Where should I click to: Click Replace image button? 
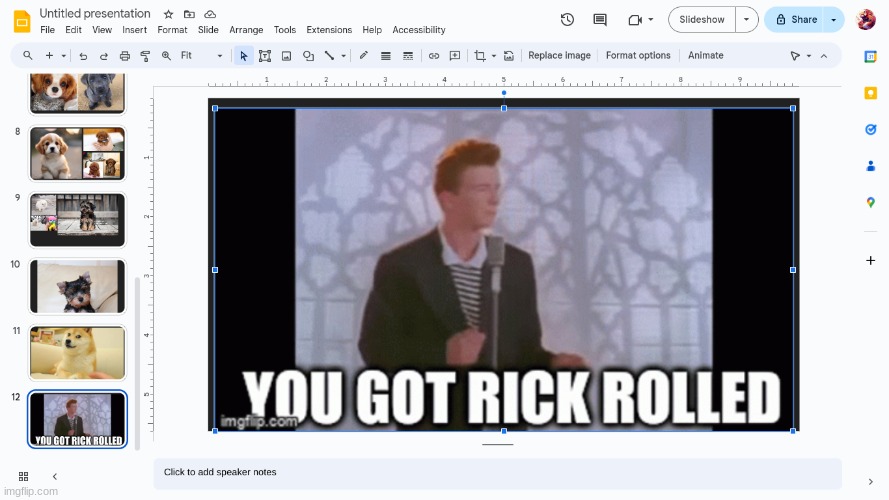click(x=560, y=56)
